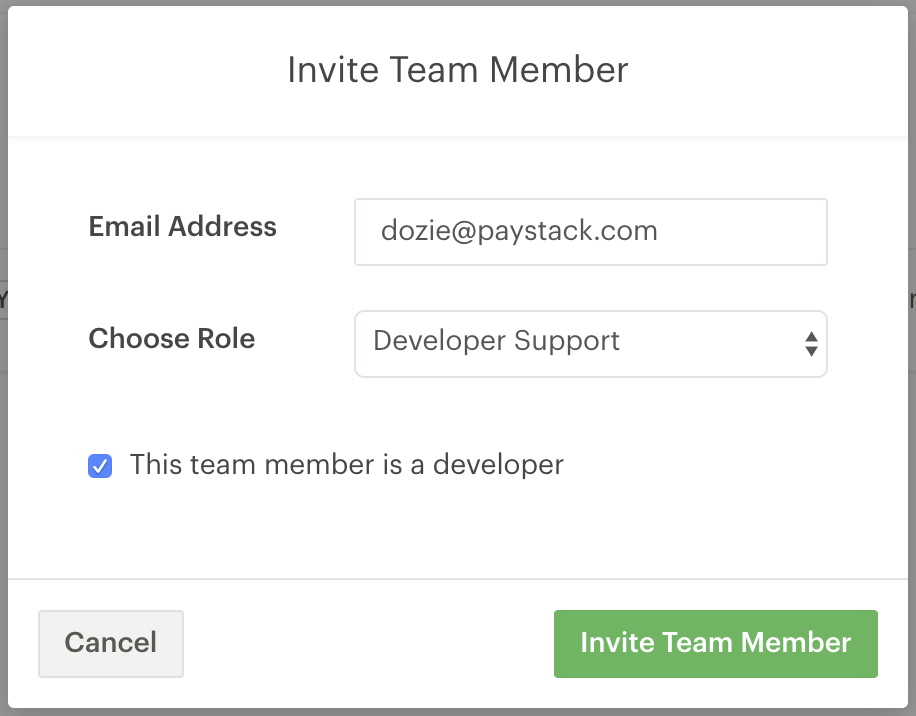Screen dimensions: 916x716
Task: Click the "Choose Role" field label
Action: click(x=171, y=339)
